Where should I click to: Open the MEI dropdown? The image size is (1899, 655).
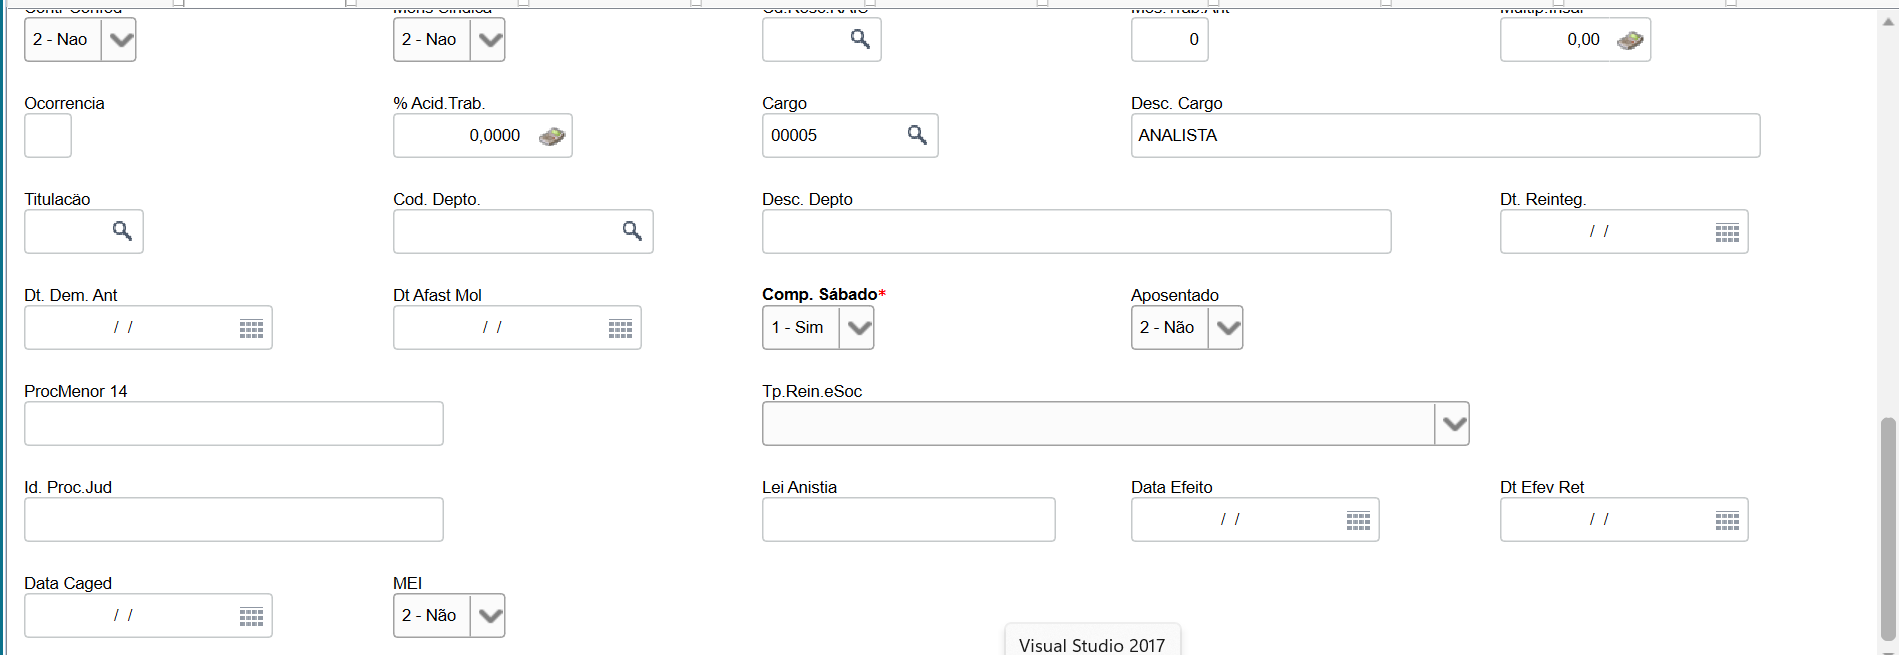[x=488, y=616]
